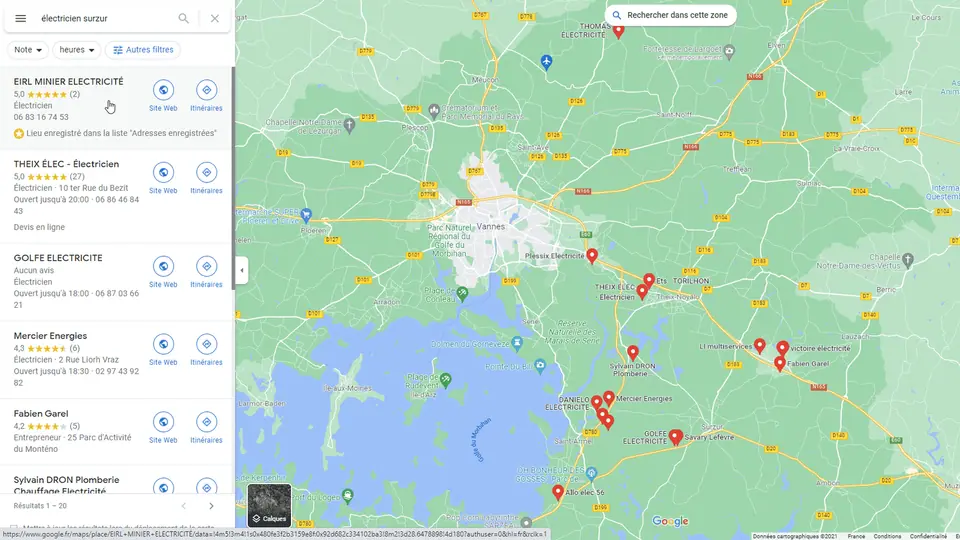Select Mercier Energies result title

coord(50,336)
